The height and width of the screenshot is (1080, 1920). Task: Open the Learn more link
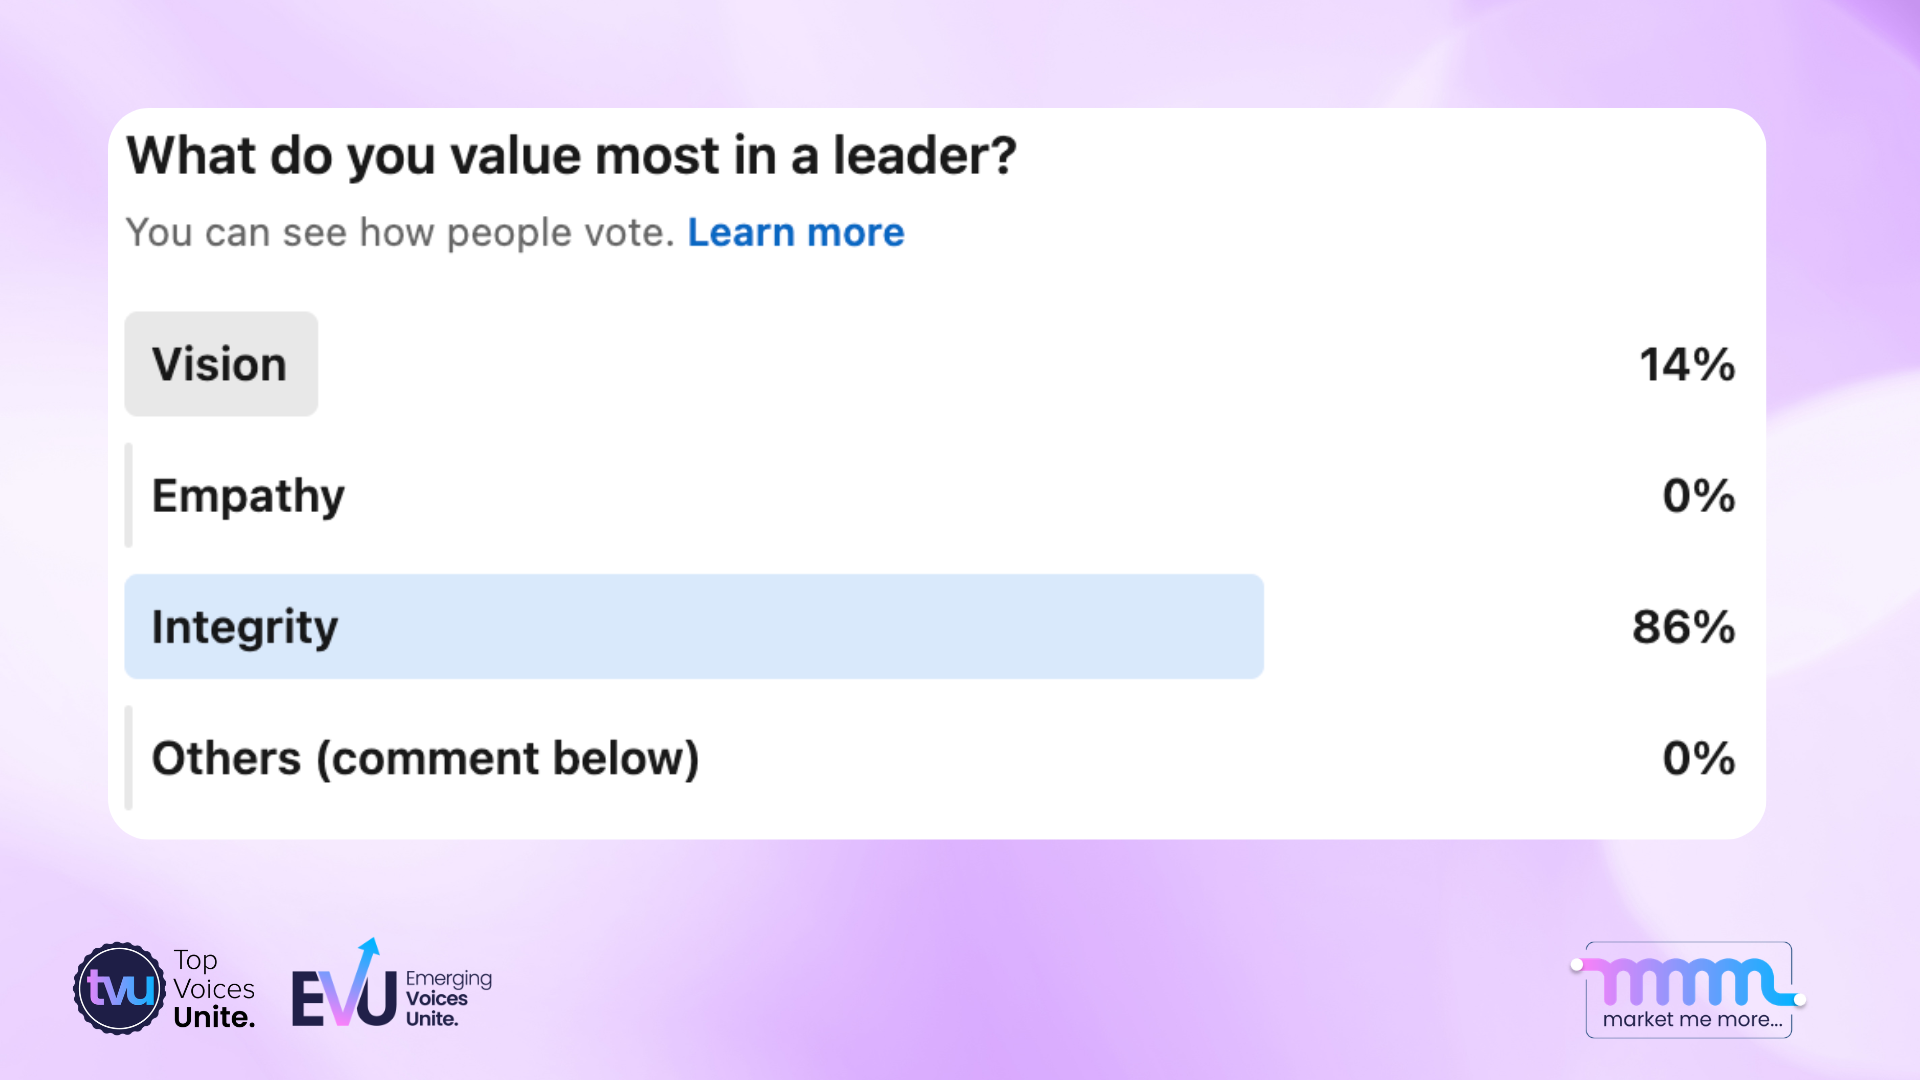point(795,233)
